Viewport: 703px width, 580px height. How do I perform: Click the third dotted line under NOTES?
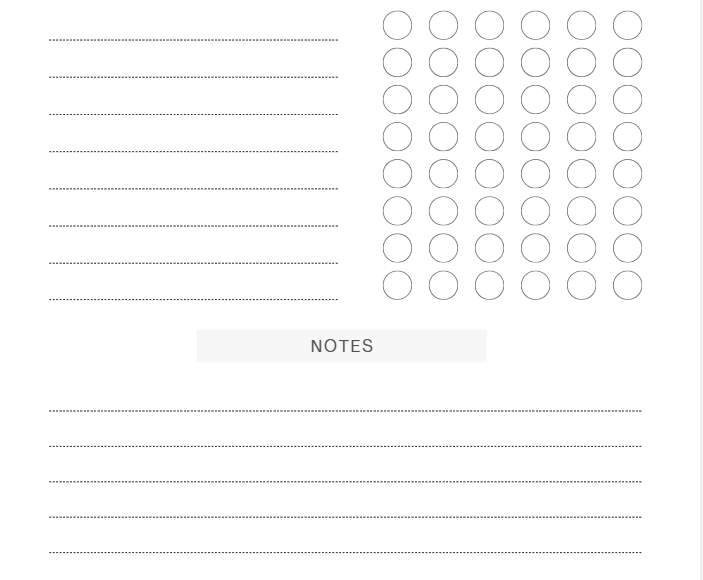(345, 481)
